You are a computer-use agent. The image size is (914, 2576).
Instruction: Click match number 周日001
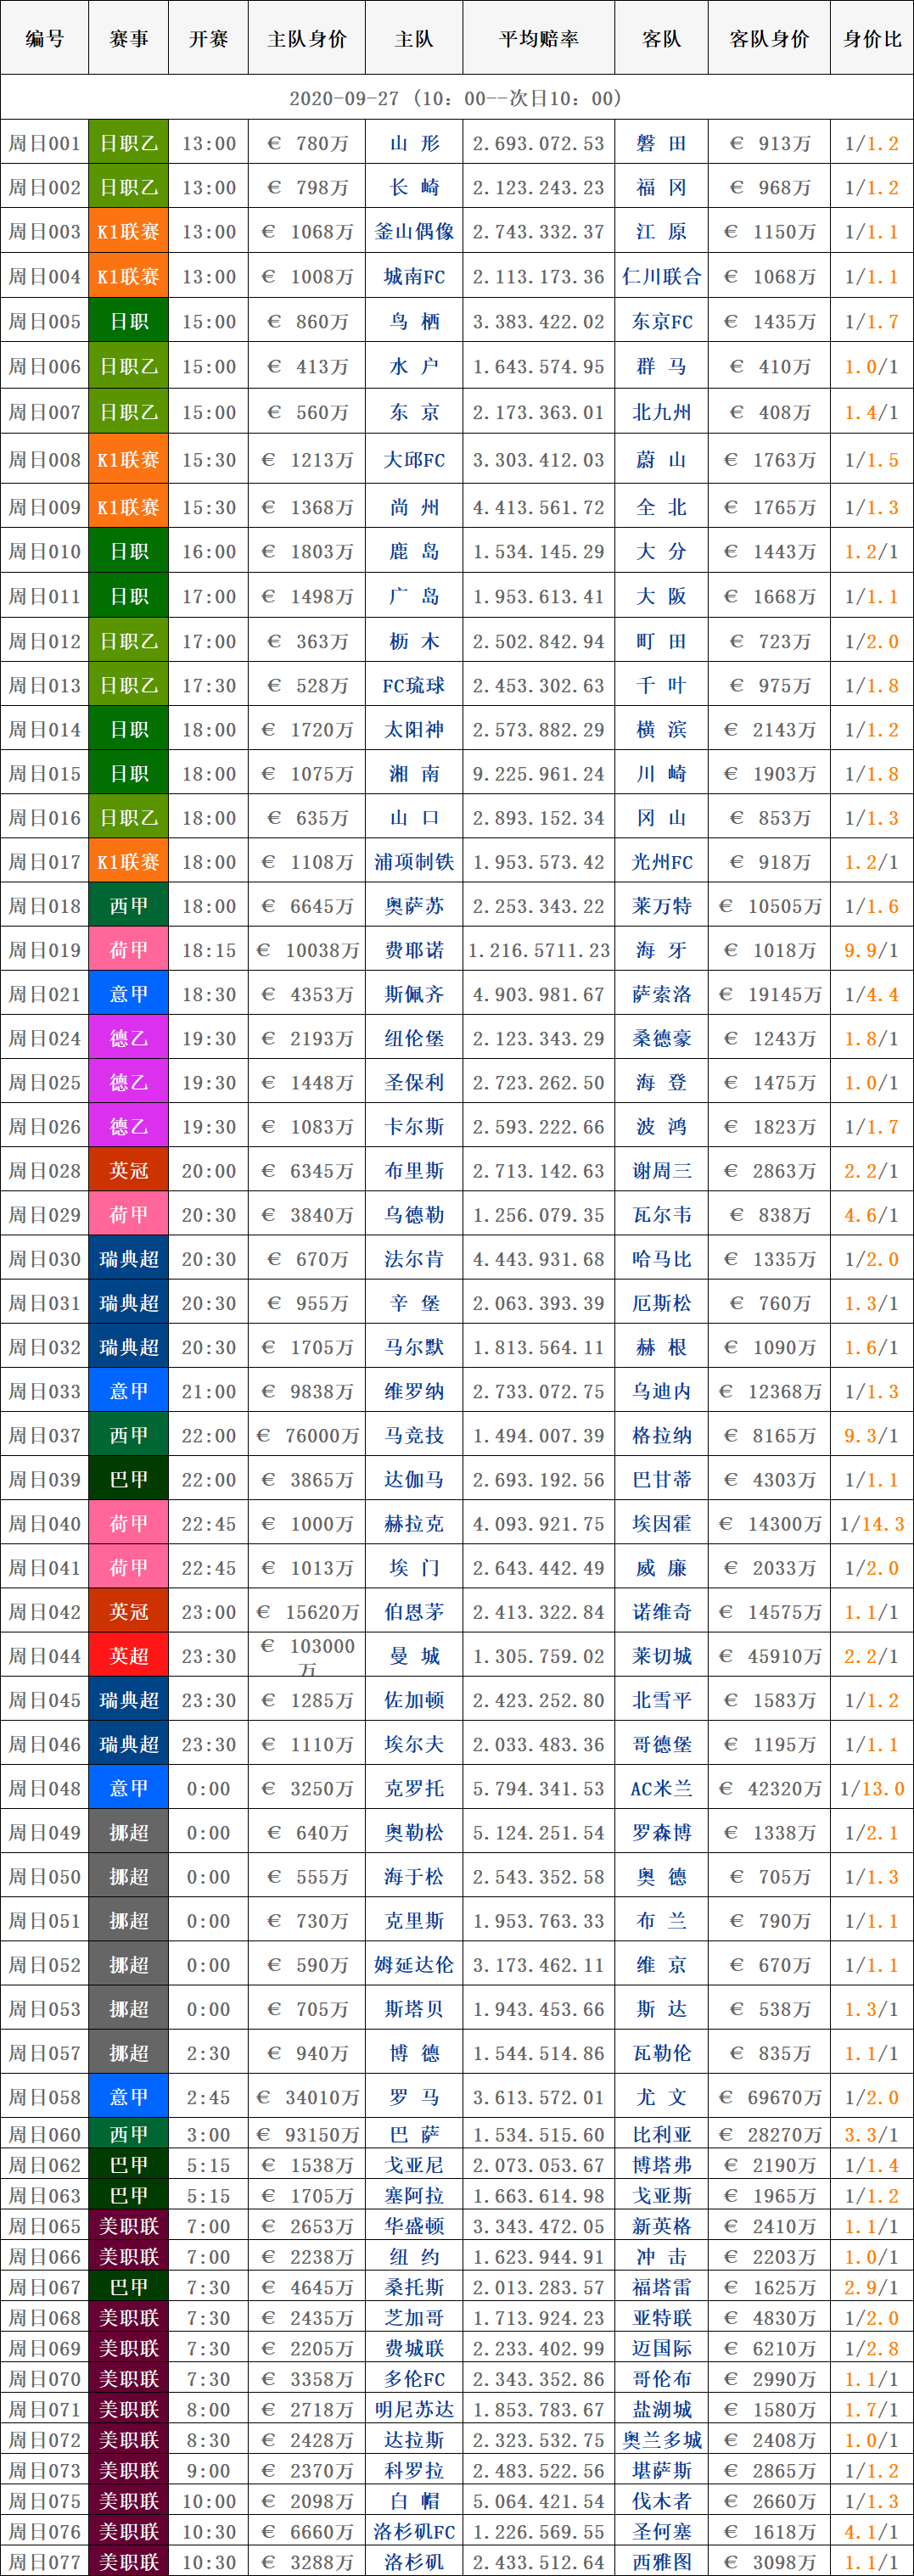pos(44,143)
